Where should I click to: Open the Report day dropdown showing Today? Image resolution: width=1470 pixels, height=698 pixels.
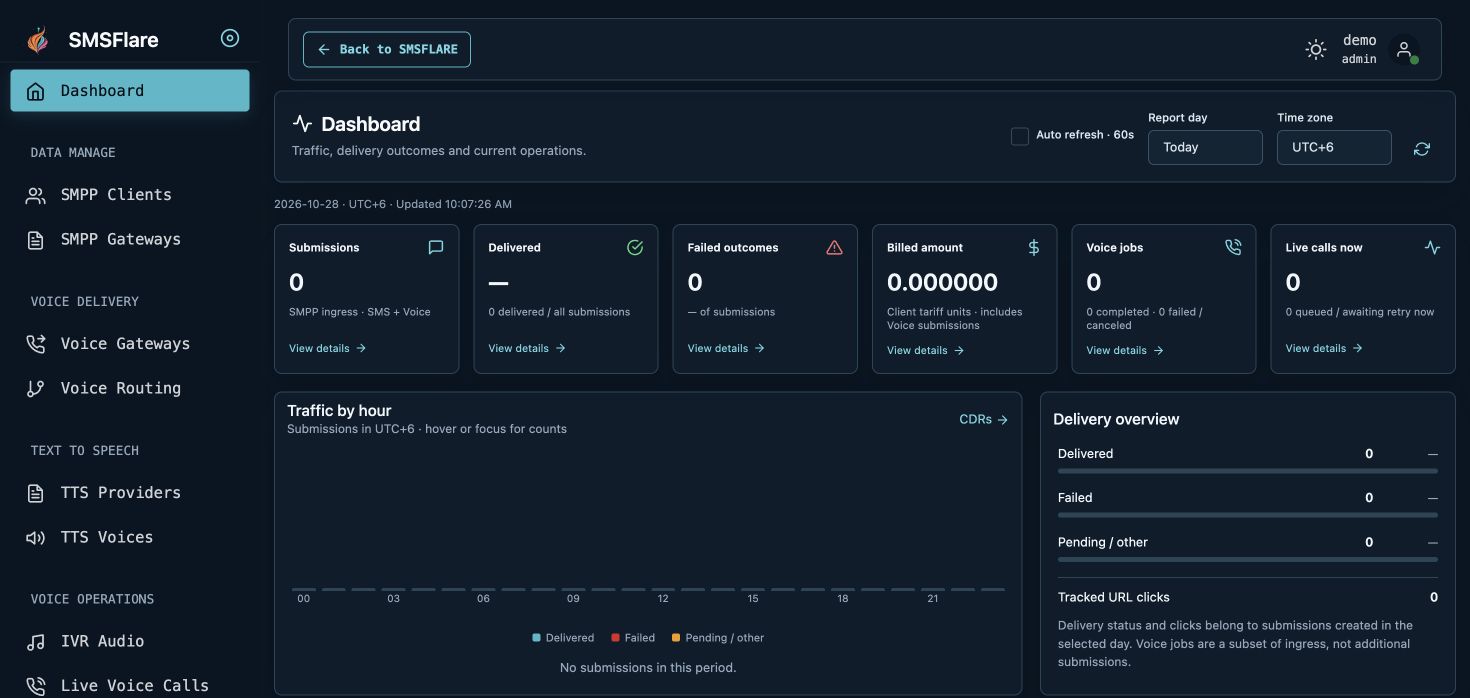[1205, 147]
